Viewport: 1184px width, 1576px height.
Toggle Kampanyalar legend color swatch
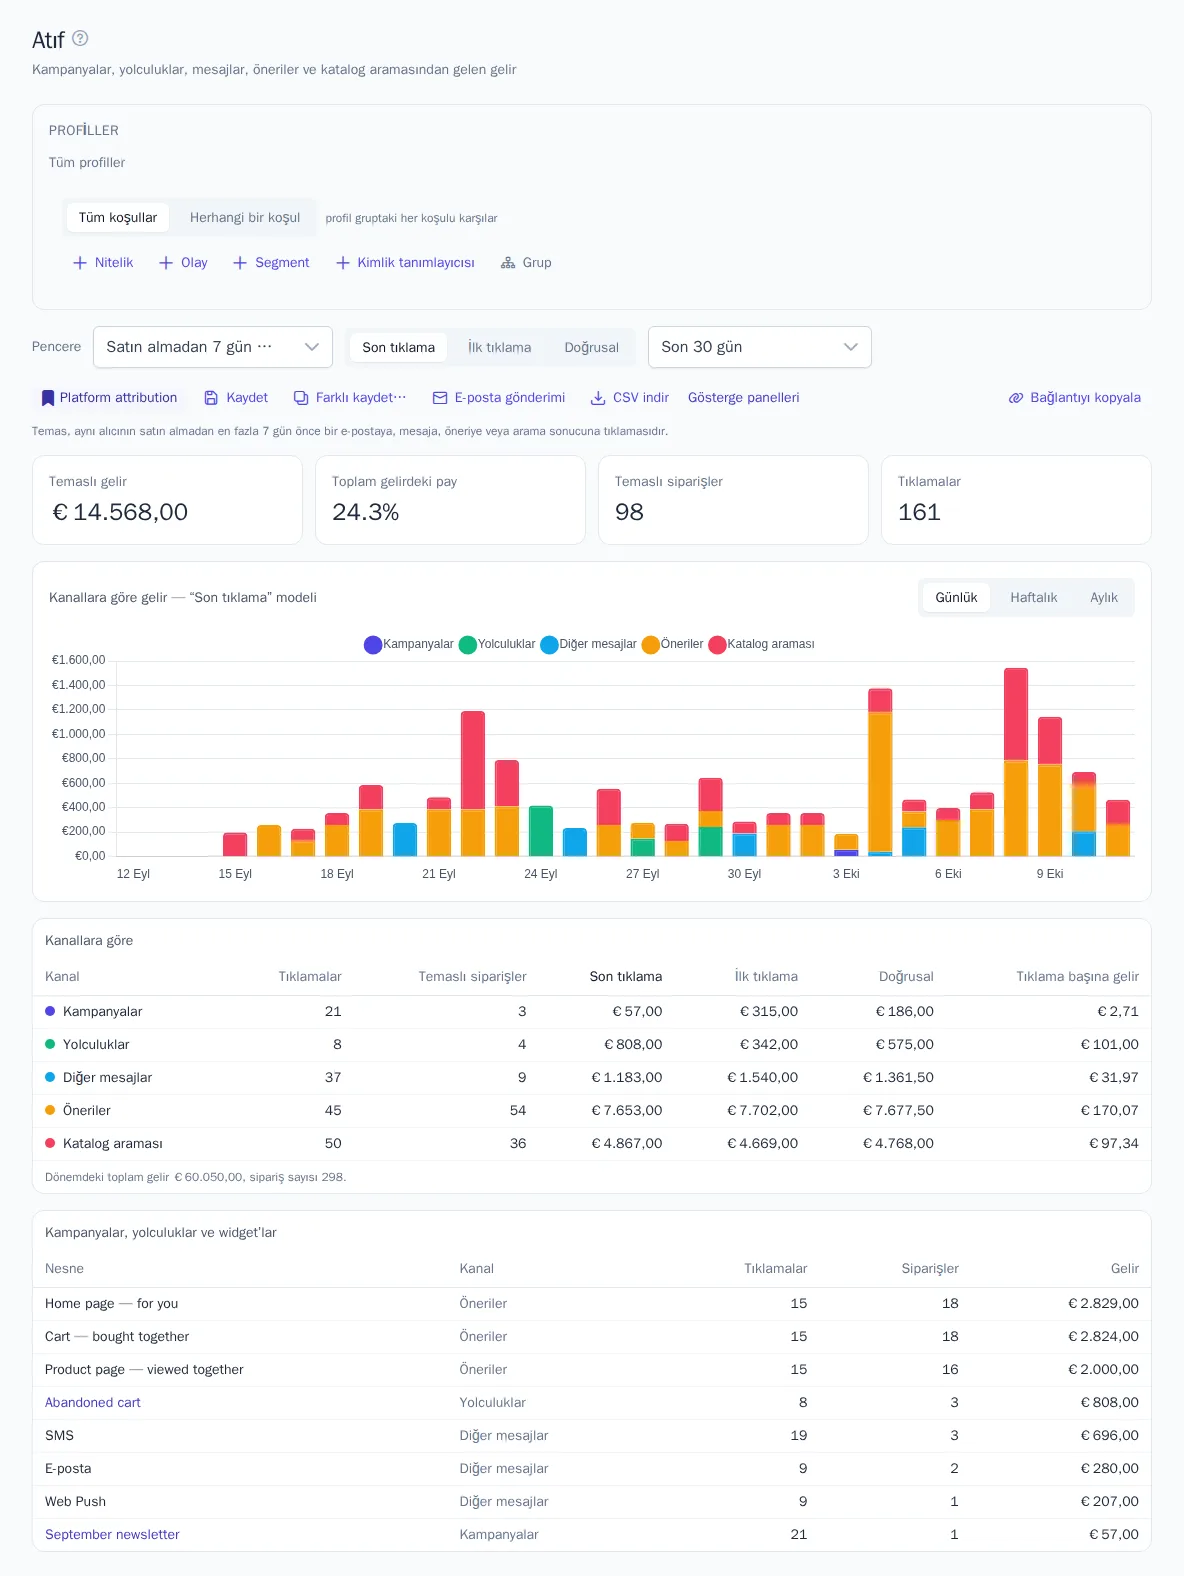pos(373,645)
